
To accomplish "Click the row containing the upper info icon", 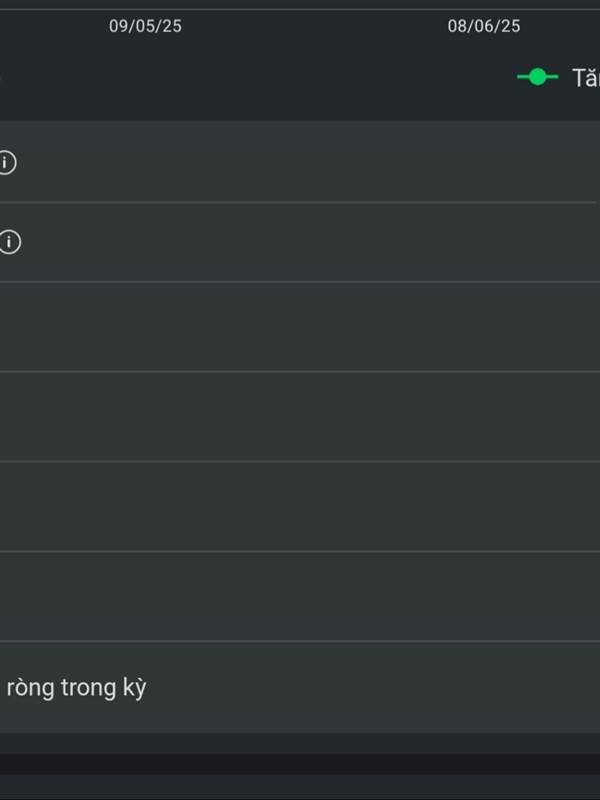I will pyautogui.click(x=300, y=162).
